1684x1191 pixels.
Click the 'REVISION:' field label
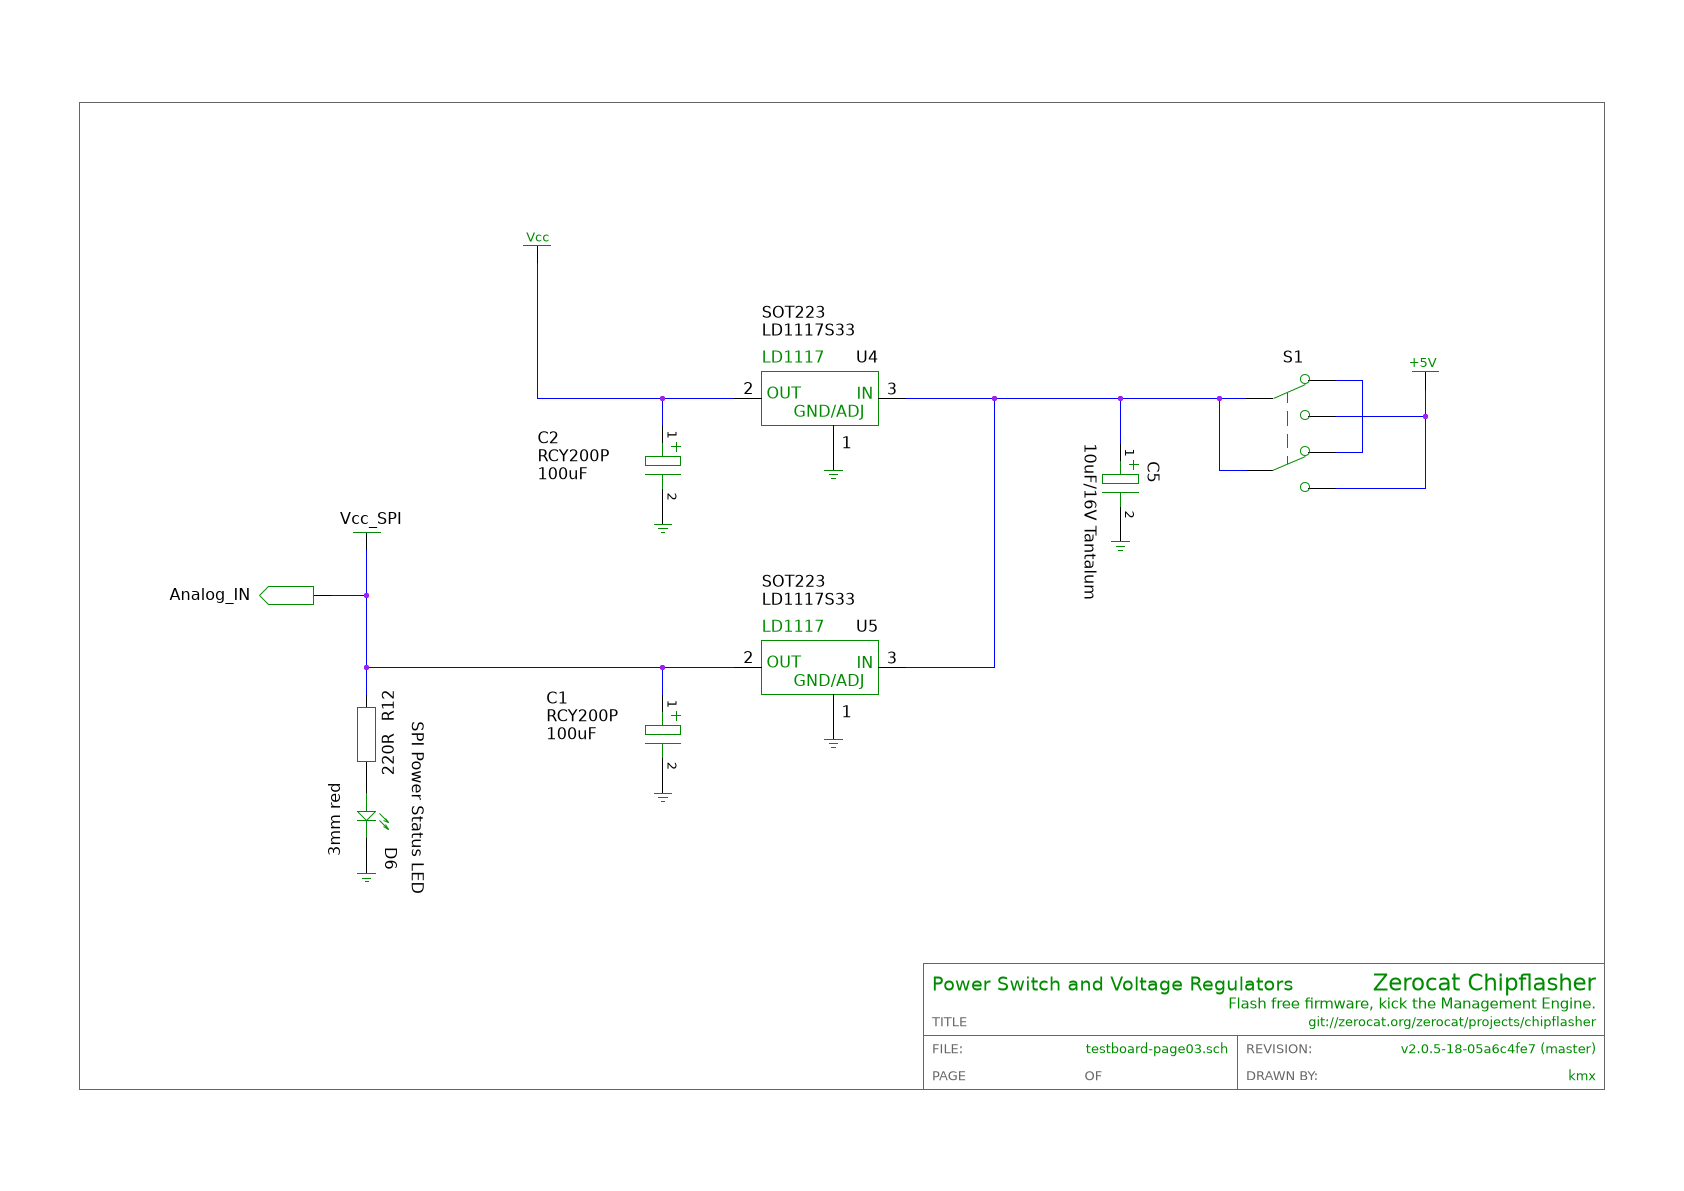click(1279, 1049)
